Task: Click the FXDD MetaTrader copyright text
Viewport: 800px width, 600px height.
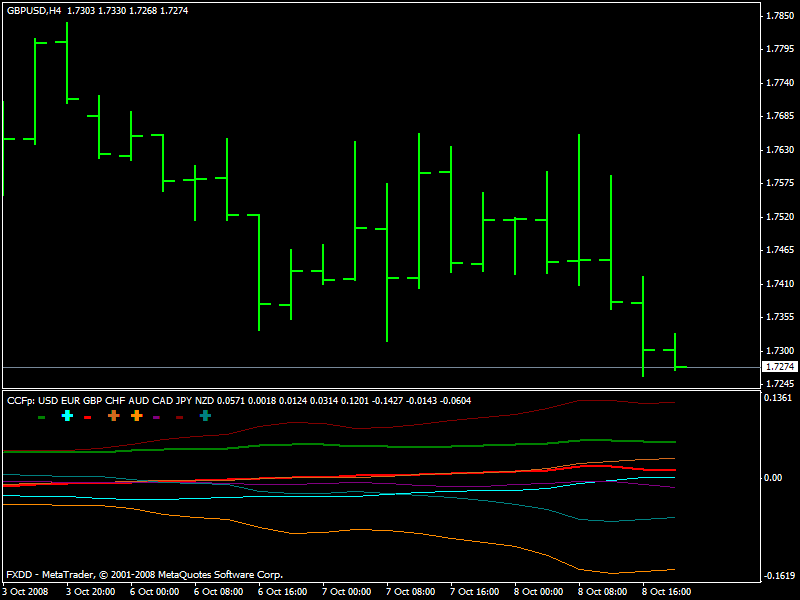Action: (x=145, y=575)
